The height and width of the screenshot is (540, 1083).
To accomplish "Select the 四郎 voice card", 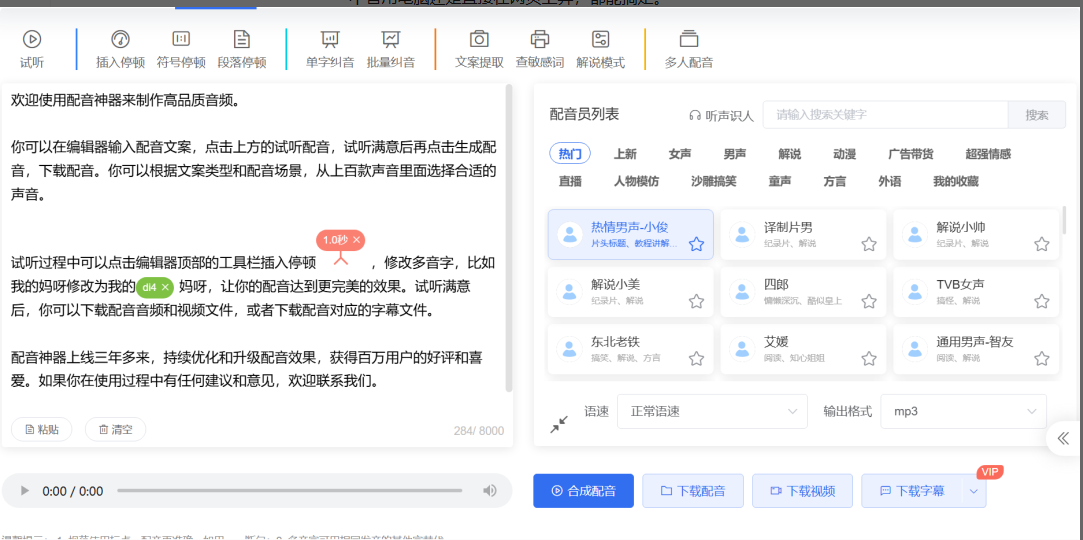I will point(803,292).
